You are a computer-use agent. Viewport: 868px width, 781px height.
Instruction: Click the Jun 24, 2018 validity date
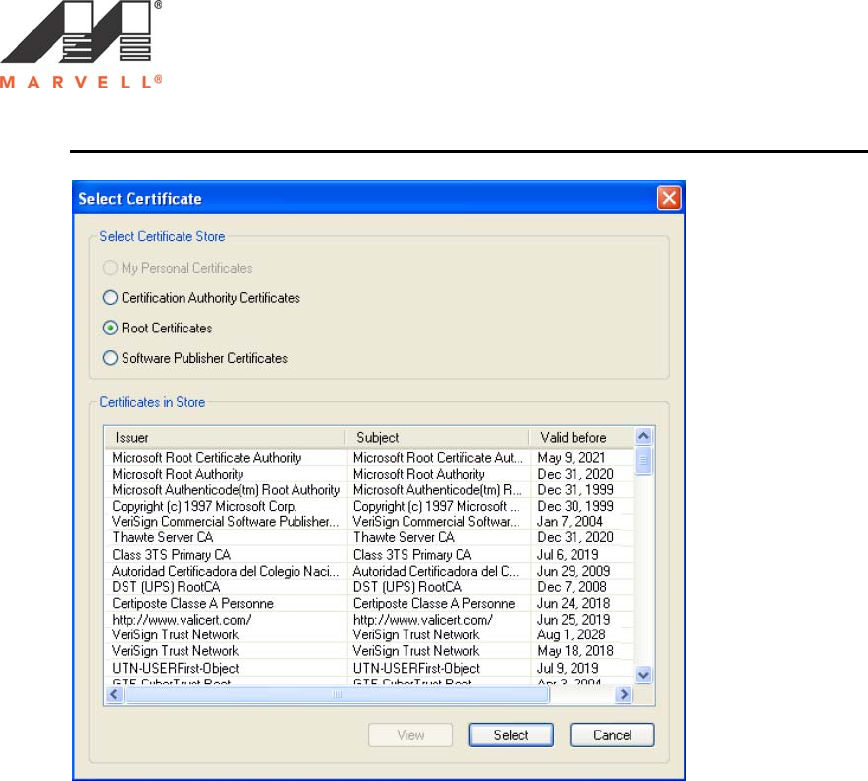point(574,603)
